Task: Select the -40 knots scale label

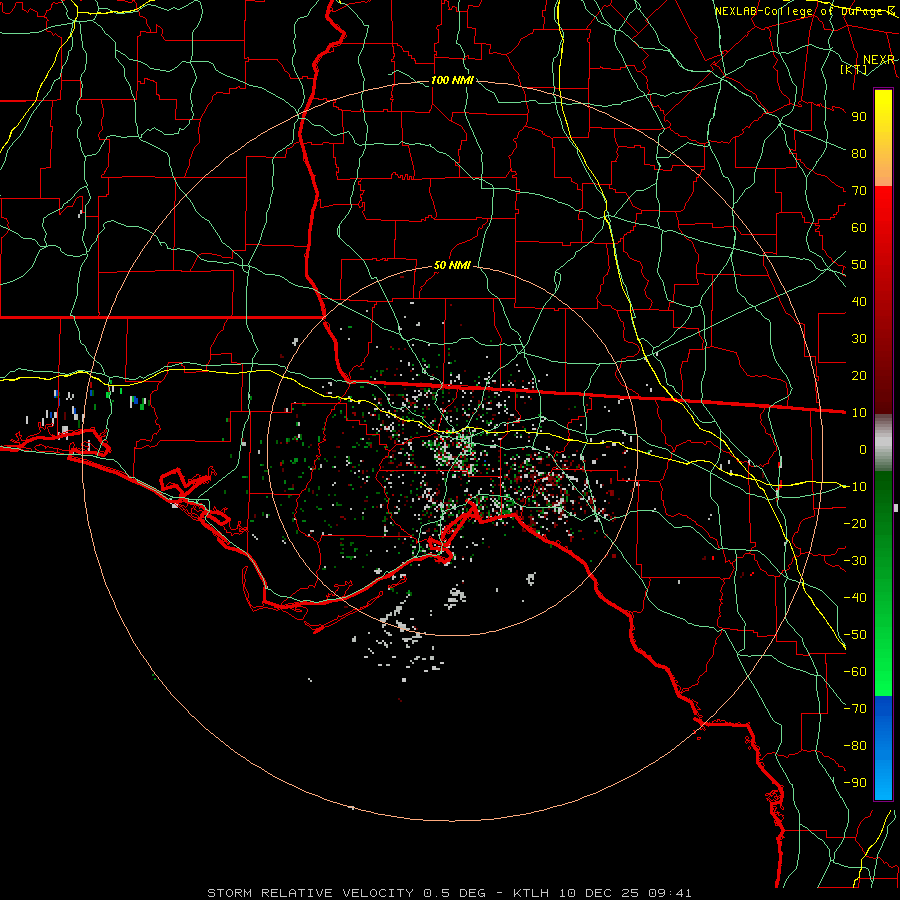Action: [x=855, y=598]
